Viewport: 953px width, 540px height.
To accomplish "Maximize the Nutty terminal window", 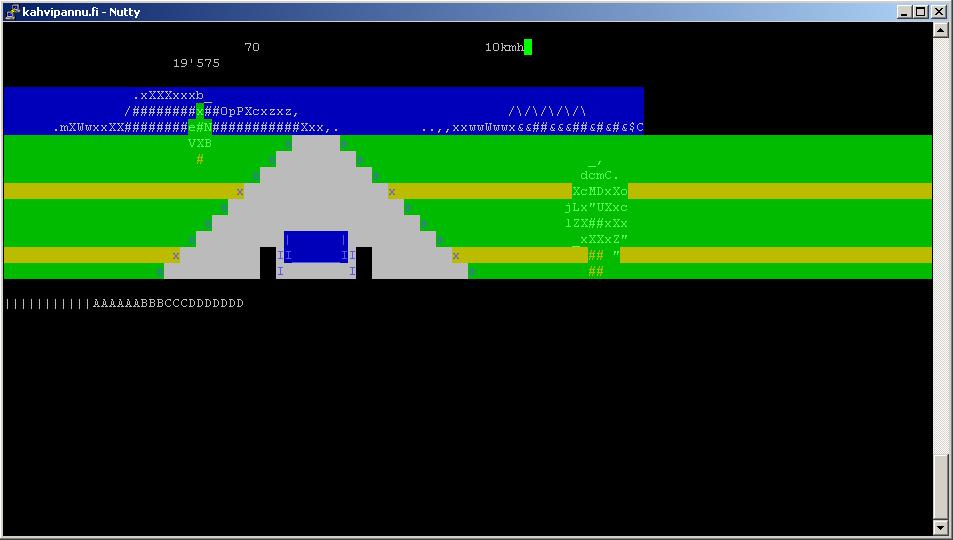I will [x=921, y=12].
